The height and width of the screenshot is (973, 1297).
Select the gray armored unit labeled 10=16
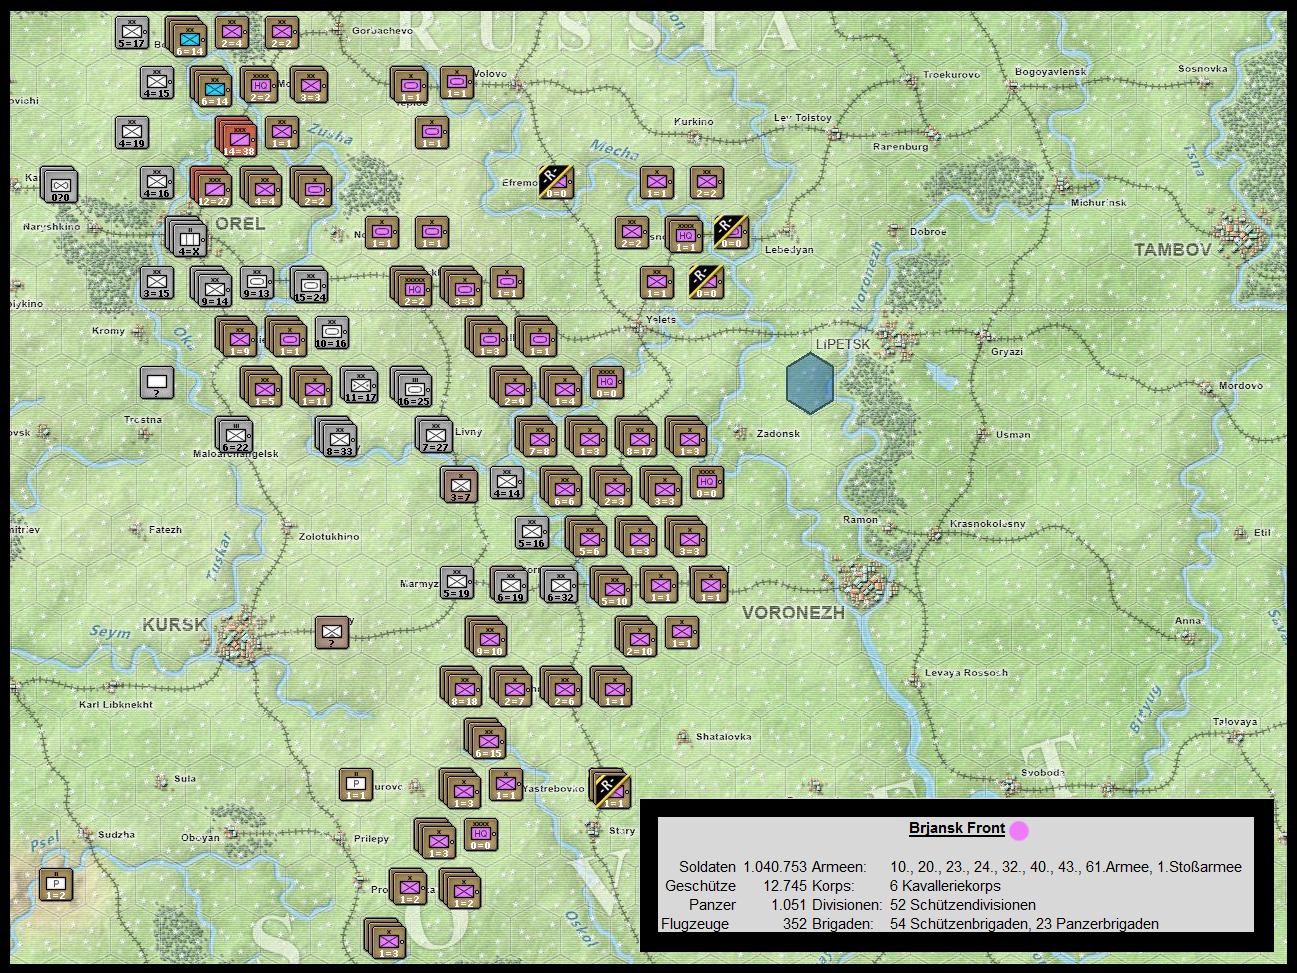click(x=332, y=333)
